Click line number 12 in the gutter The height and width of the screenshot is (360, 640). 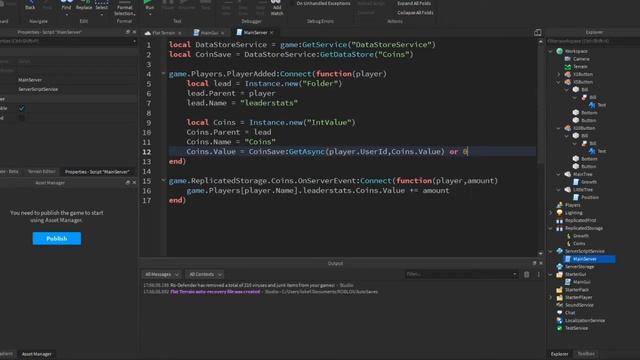pyautogui.click(x=147, y=152)
